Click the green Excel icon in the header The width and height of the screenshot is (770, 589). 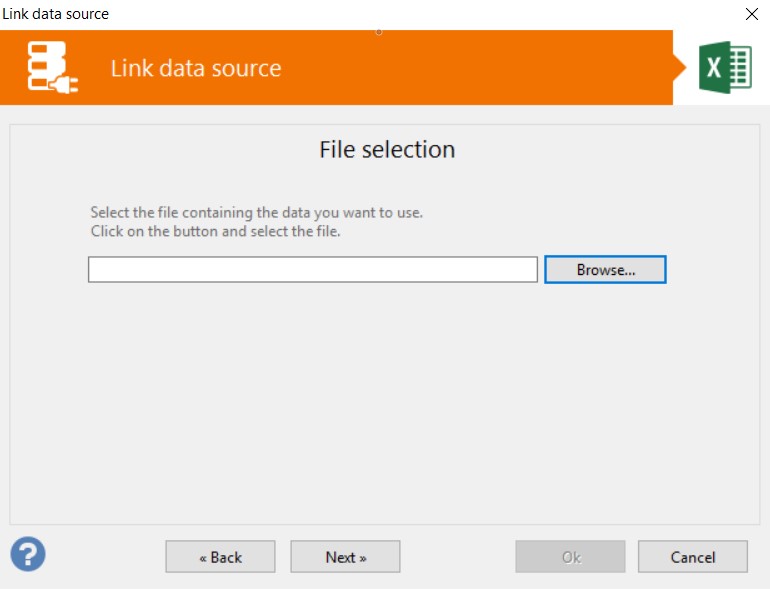tap(725, 67)
